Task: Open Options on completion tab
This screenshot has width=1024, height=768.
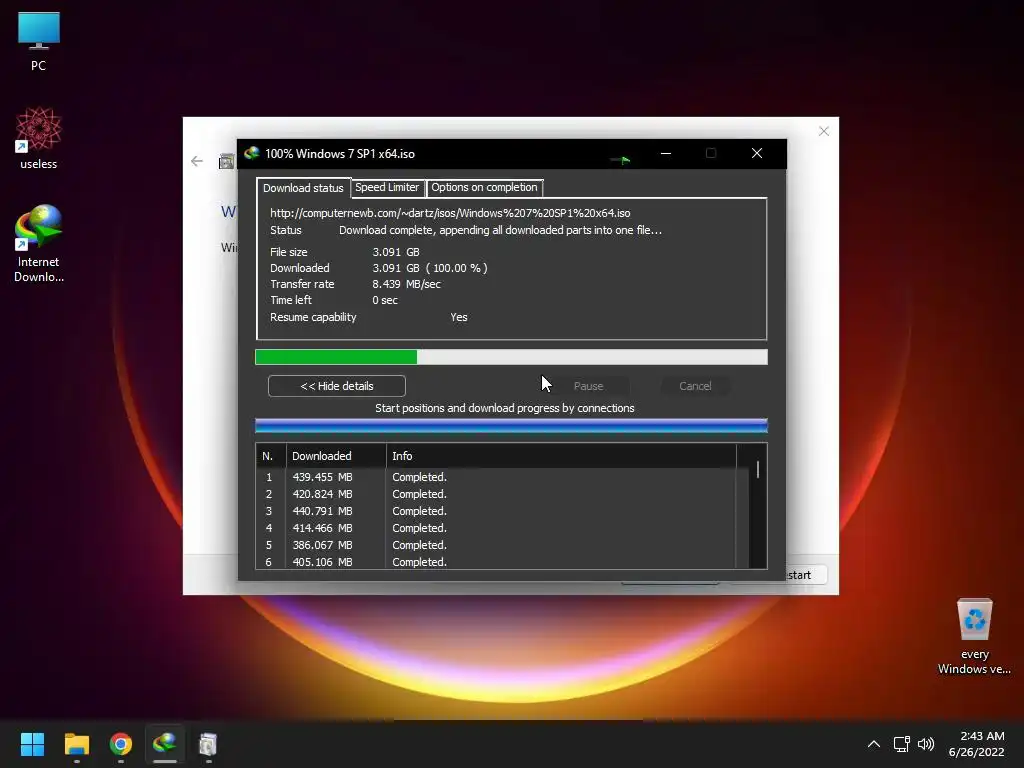Action: point(484,187)
